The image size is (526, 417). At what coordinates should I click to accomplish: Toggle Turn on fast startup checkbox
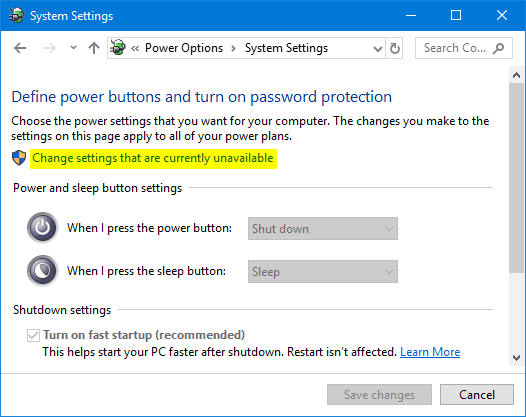(33, 335)
